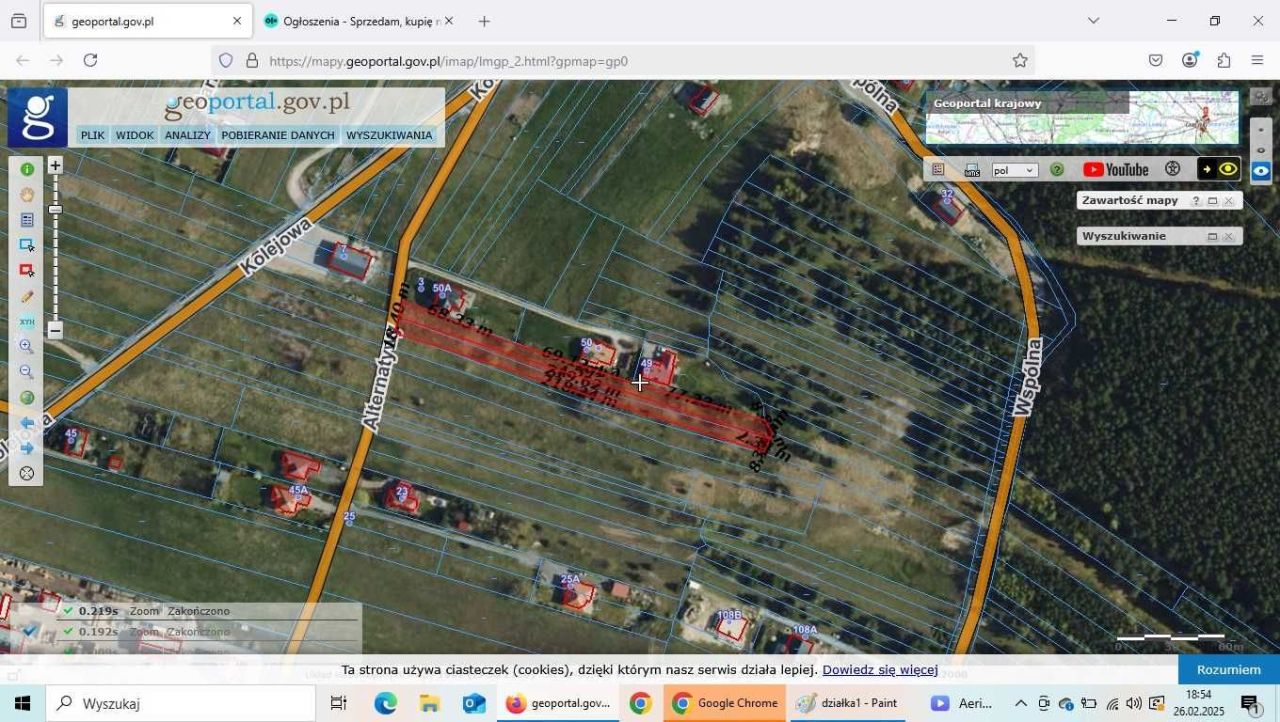Go to previous map view arrow
Image resolution: width=1280 pixels, height=722 pixels.
(x=27, y=423)
